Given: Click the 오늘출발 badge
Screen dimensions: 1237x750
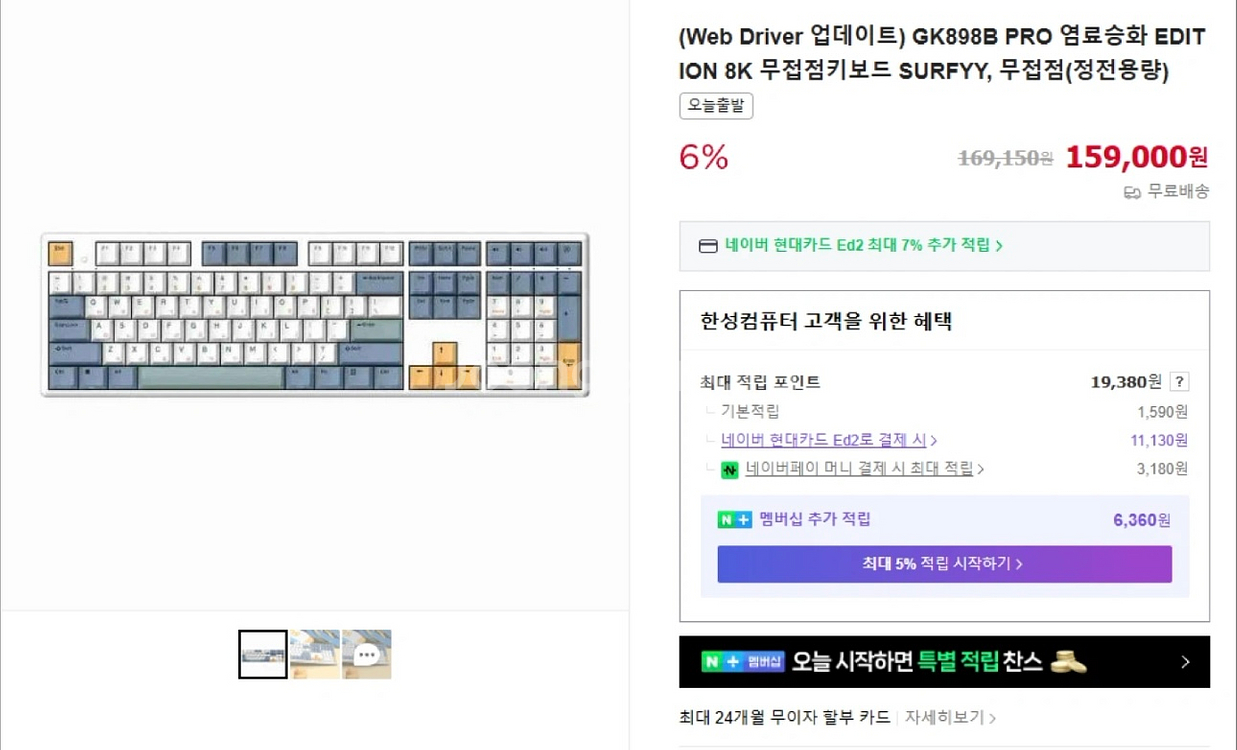Looking at the screenshot, I should (x=715, y=106).
